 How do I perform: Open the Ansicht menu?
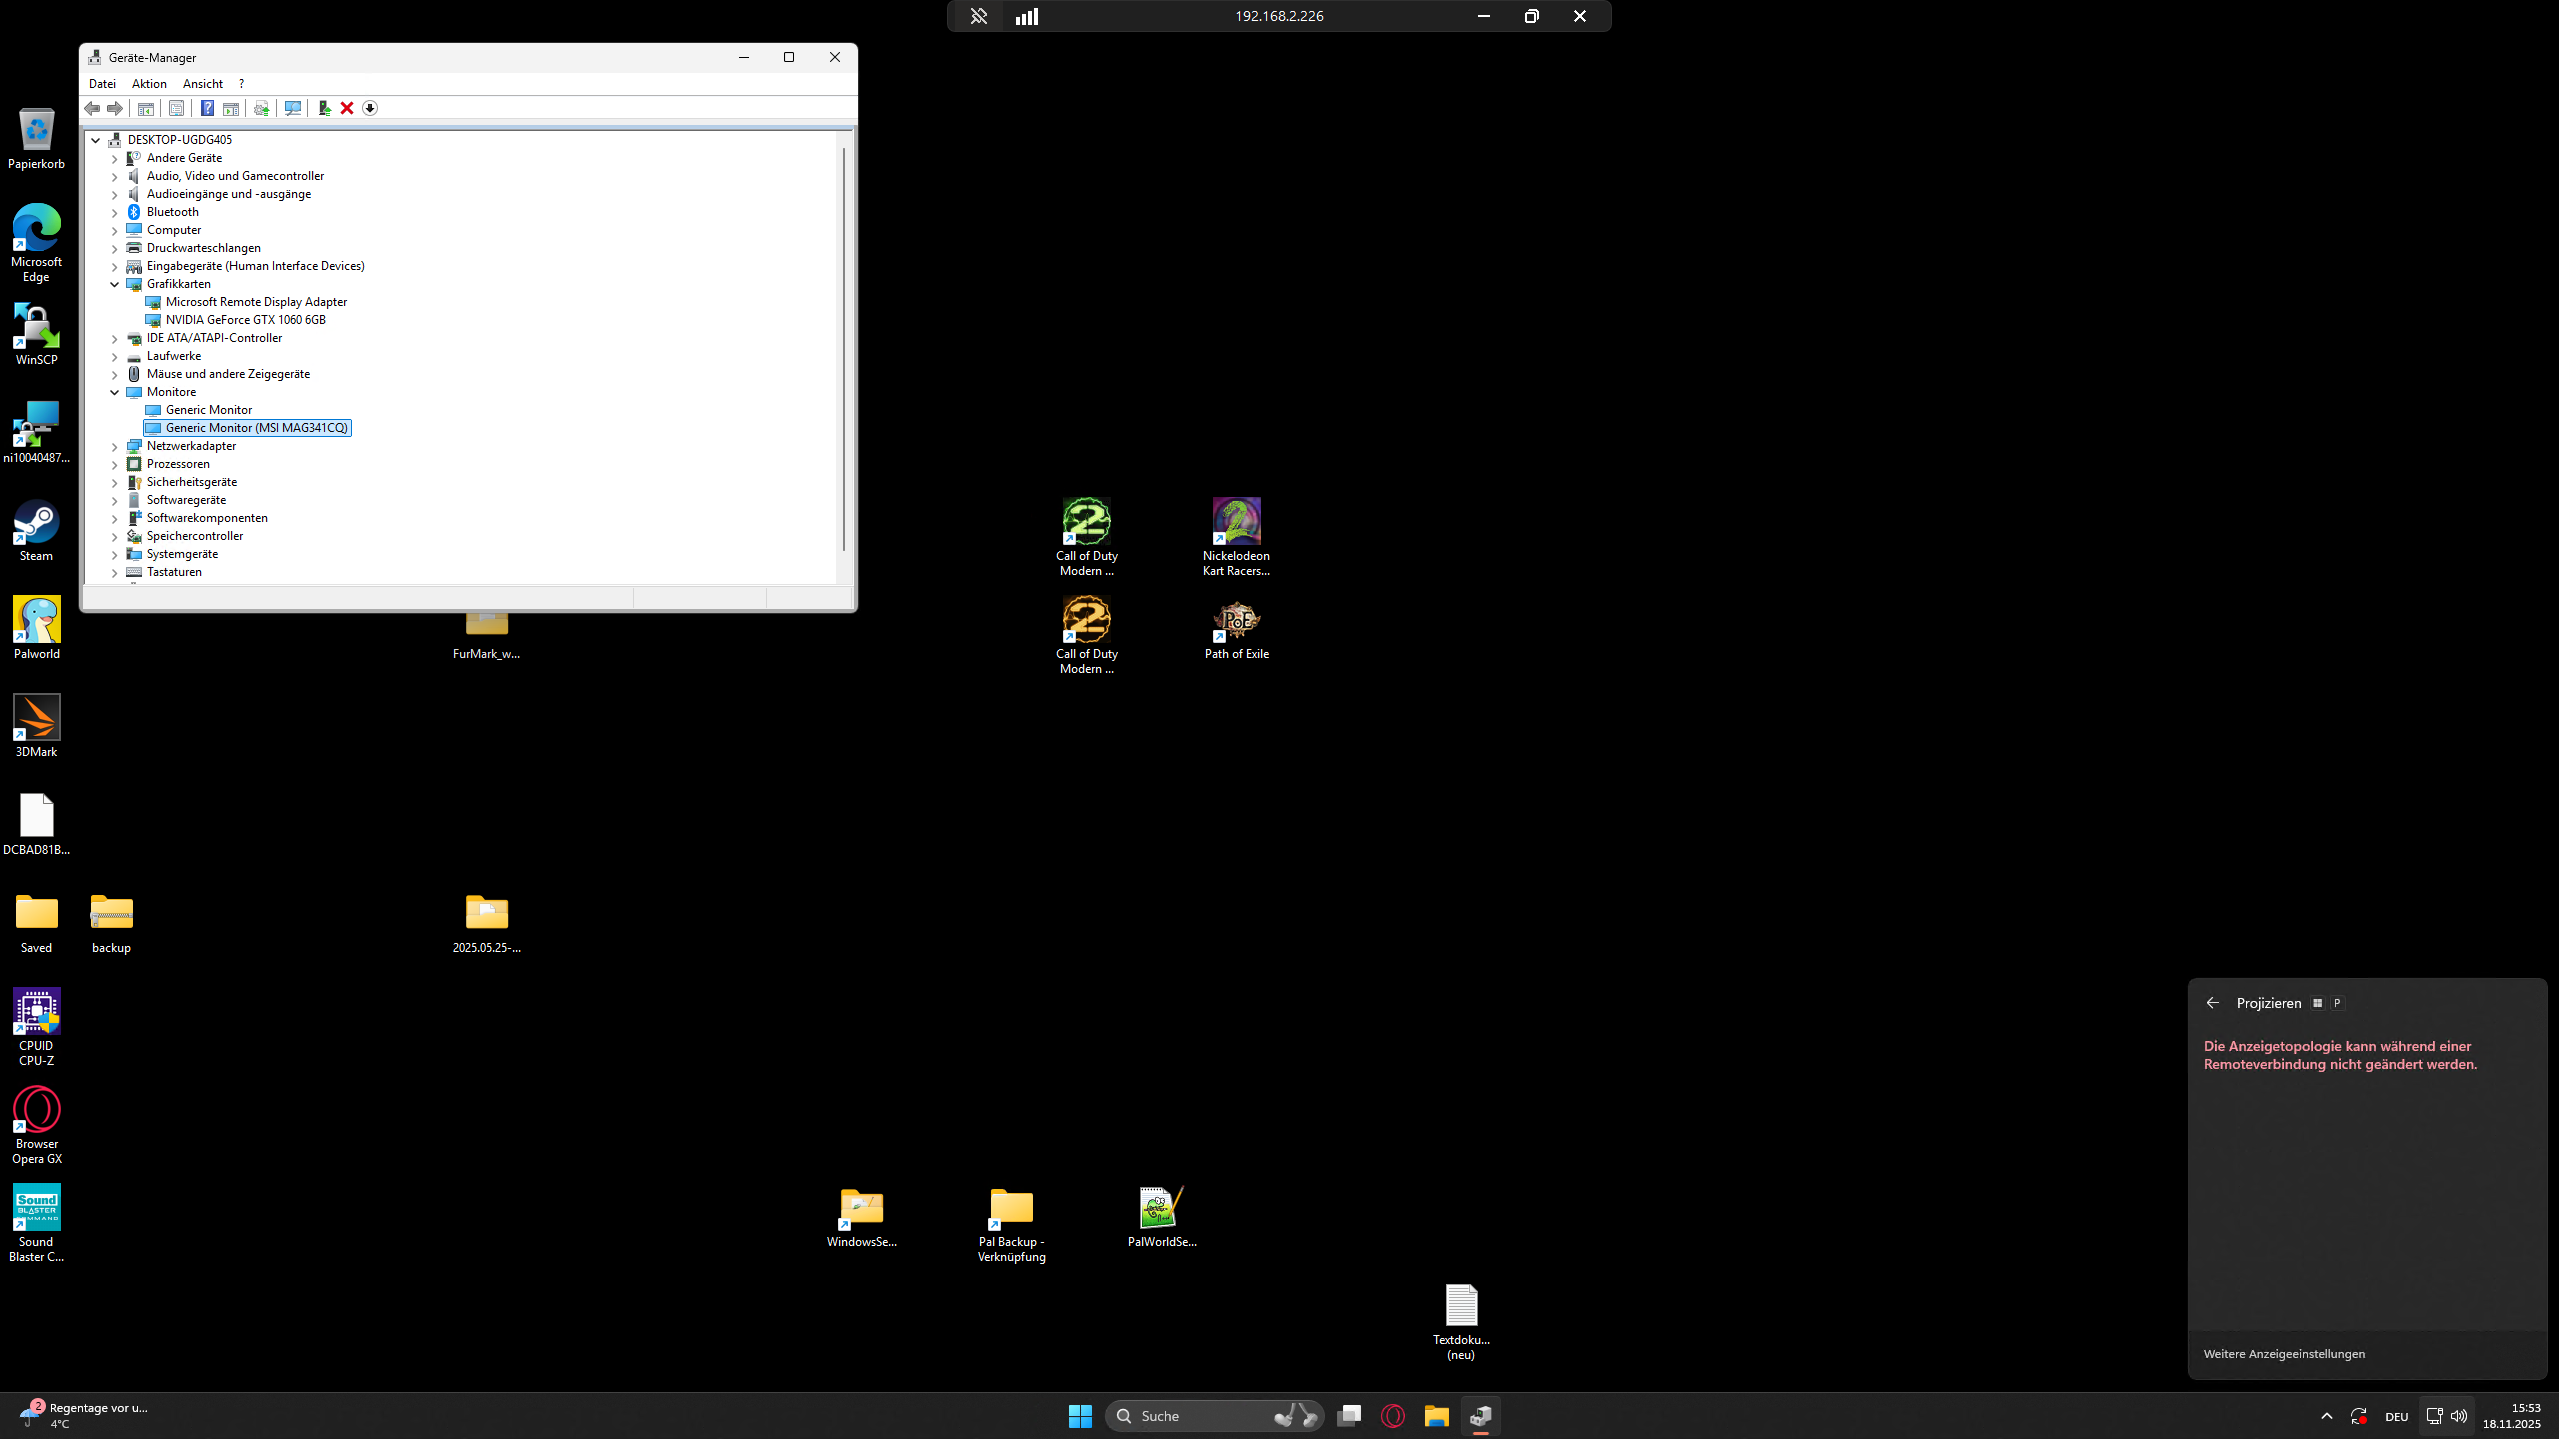pos(202,84)
